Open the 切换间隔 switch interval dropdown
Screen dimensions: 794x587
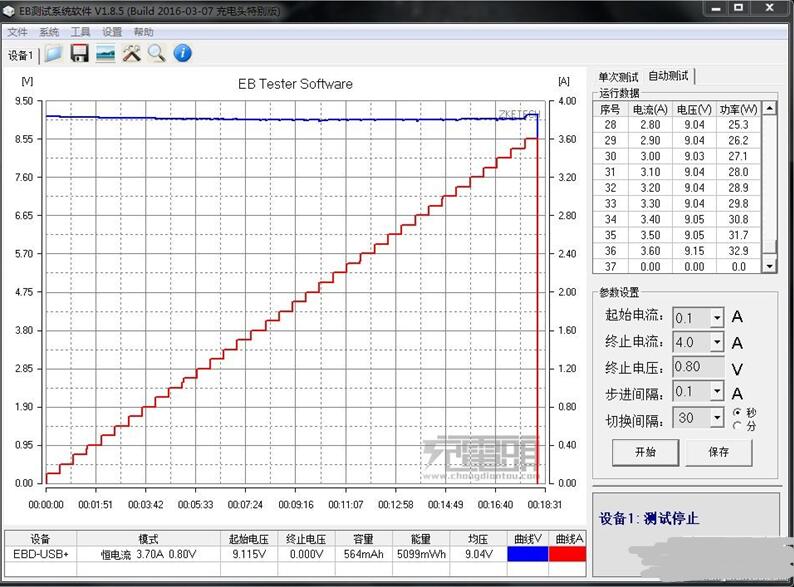pos(716,418)
